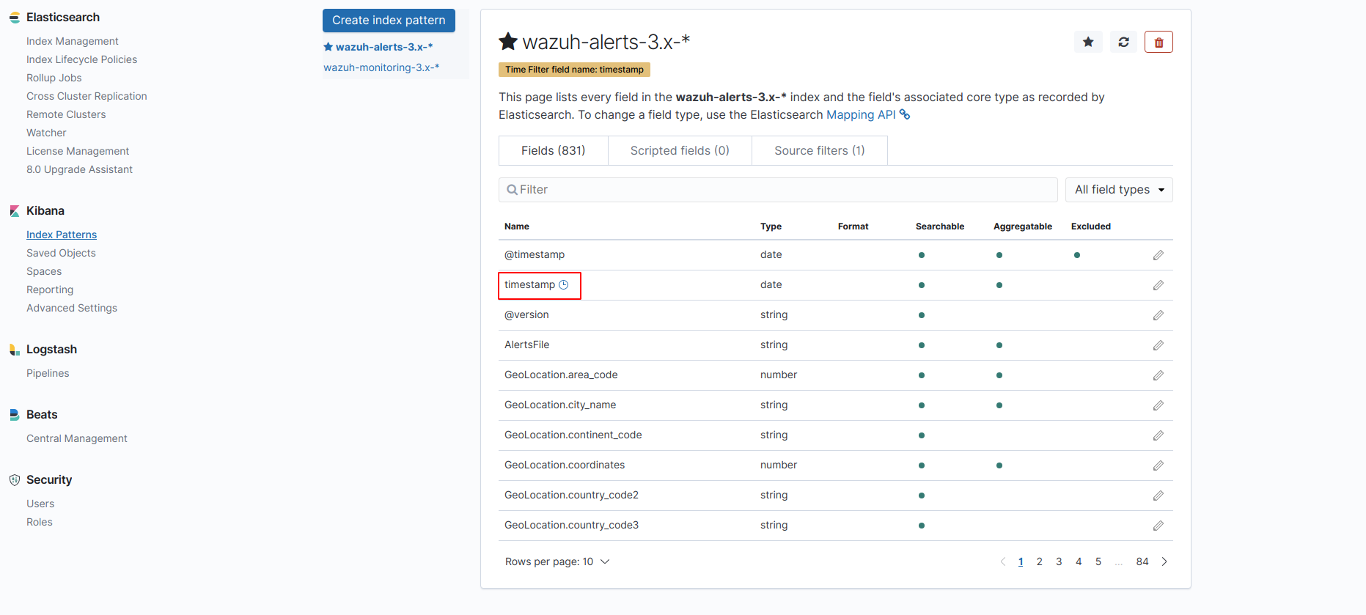Open Logstash Pipelines
The image size is (1366, 615).
[48, 373]
